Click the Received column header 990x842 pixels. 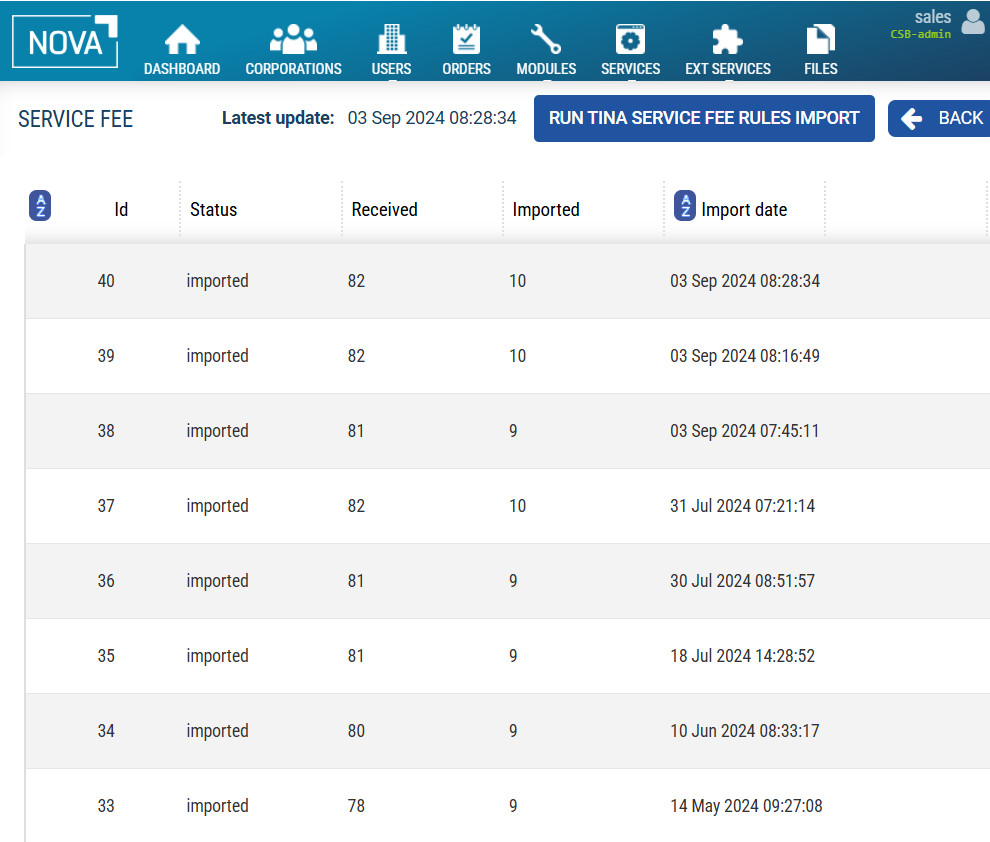(x=384, y=210)
